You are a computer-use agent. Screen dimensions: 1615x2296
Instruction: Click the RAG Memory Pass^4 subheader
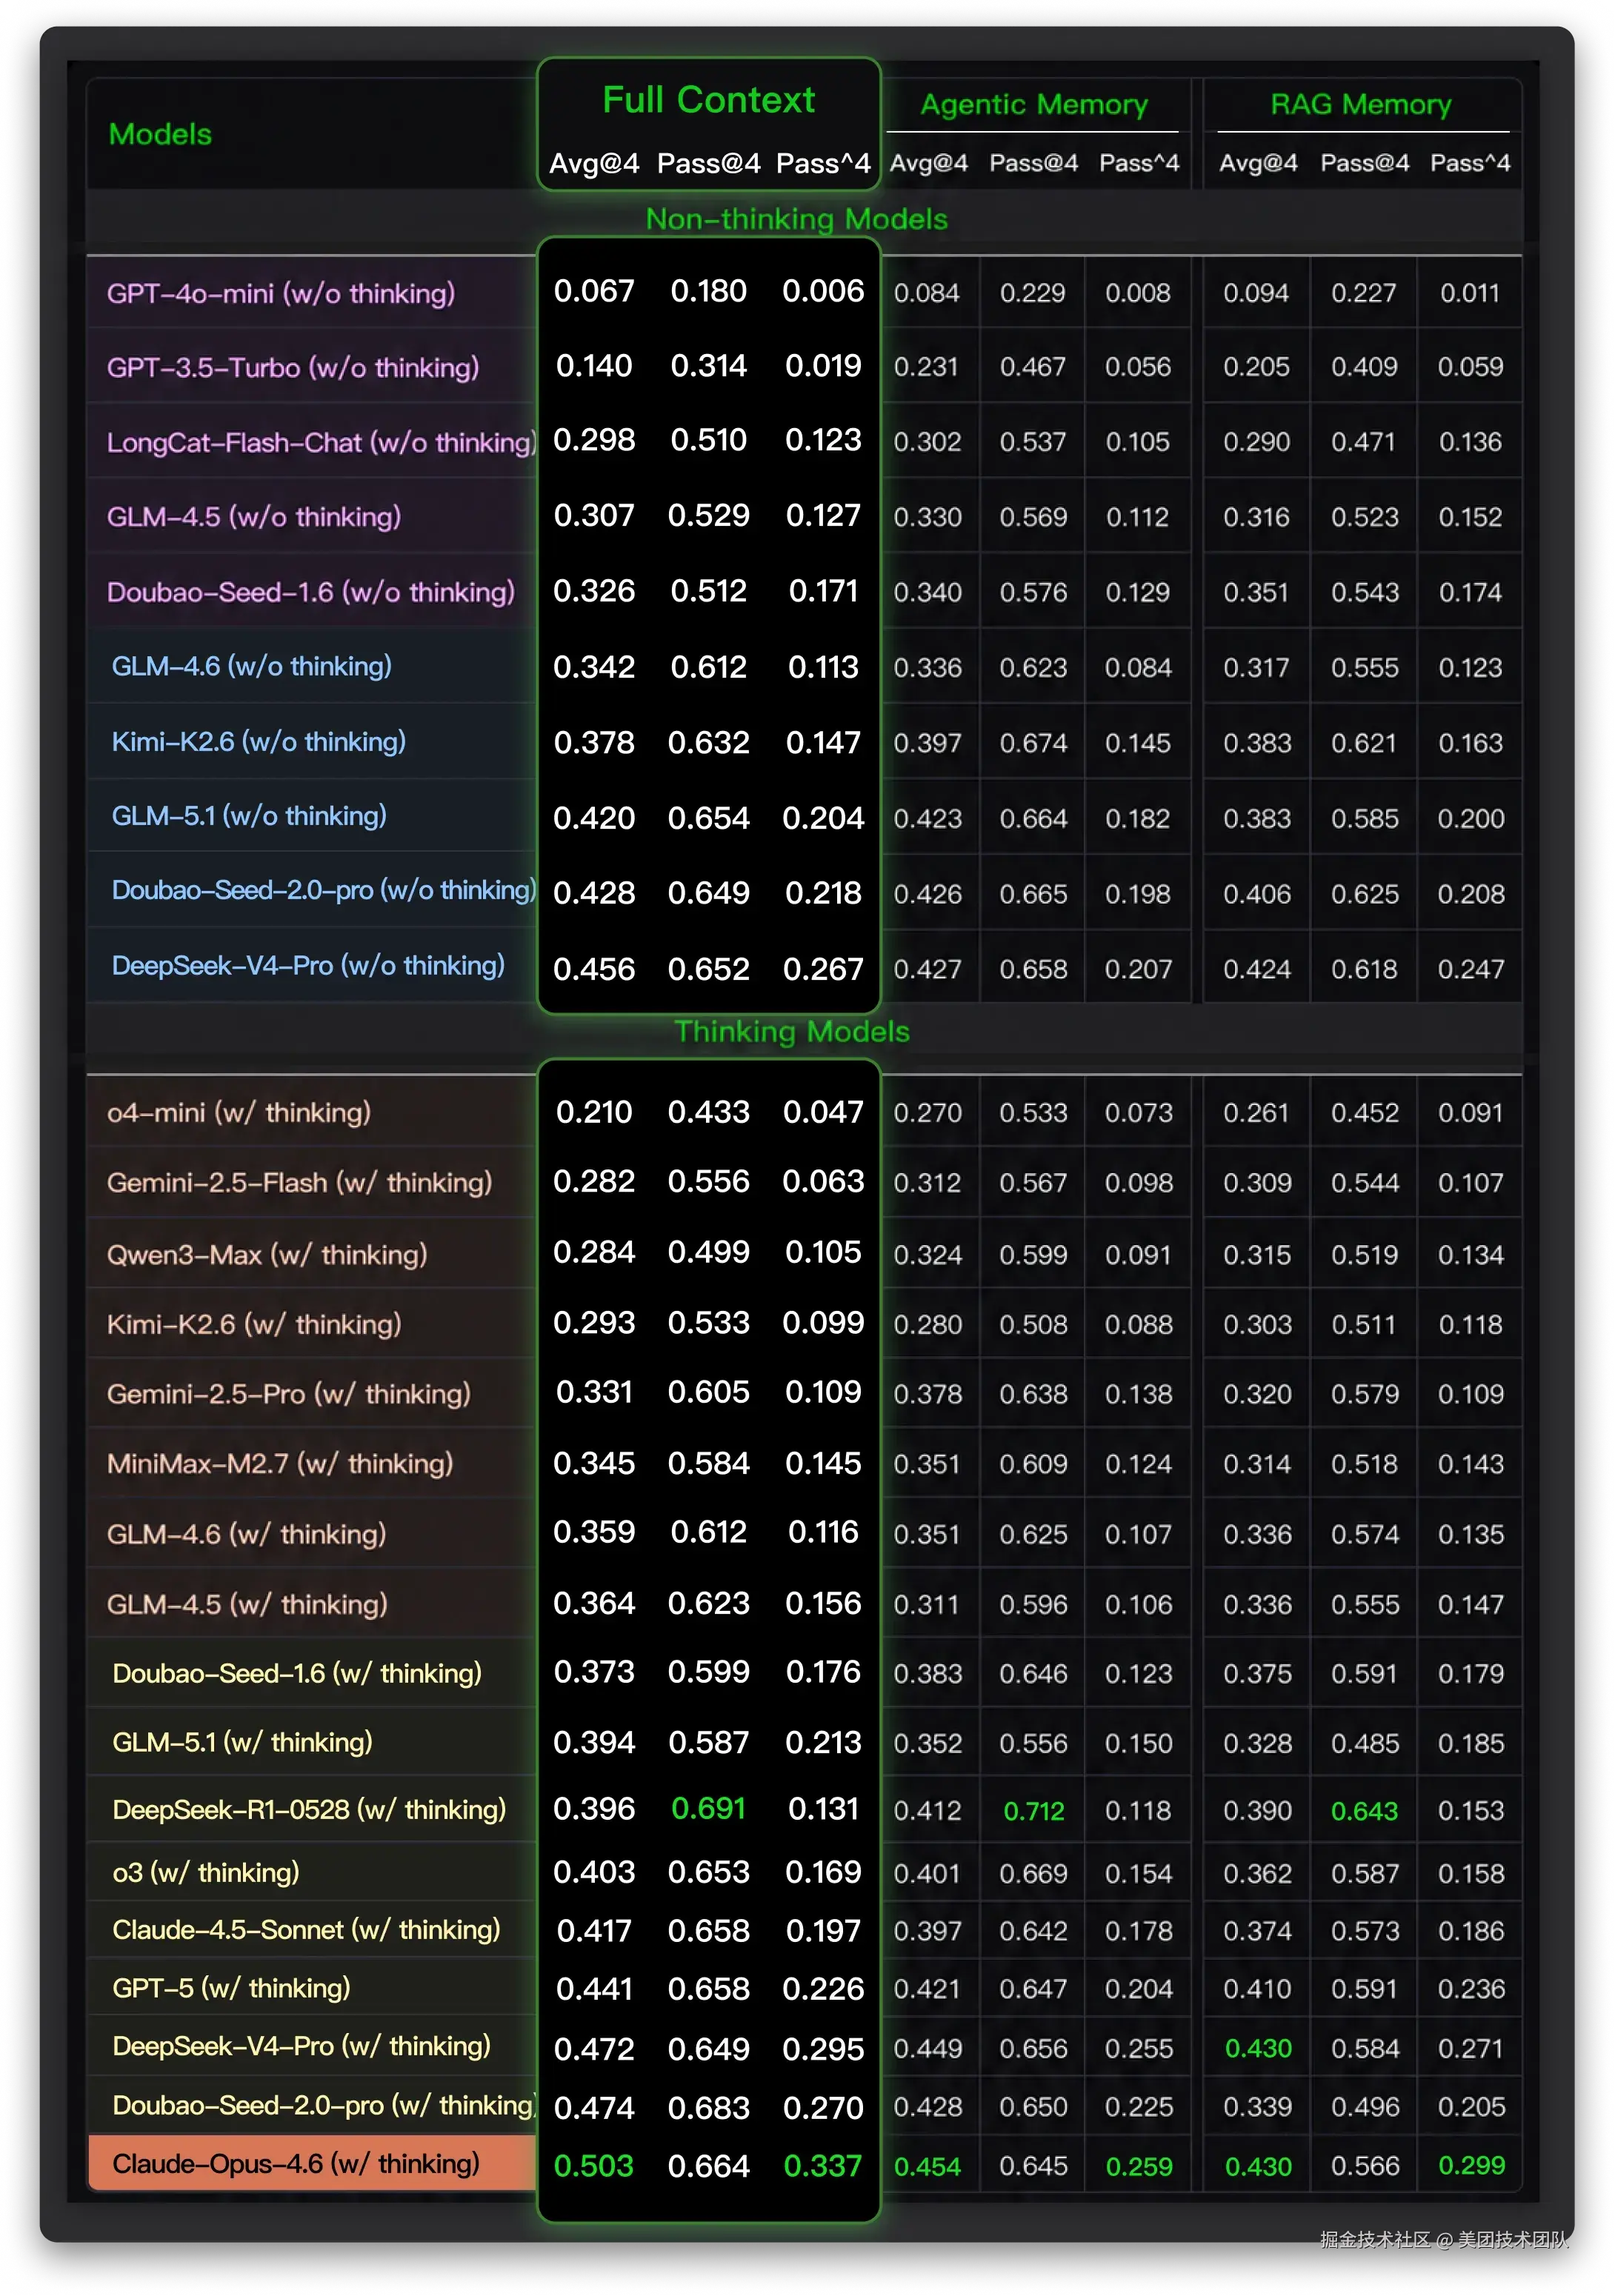click(x=1470, y=162)
